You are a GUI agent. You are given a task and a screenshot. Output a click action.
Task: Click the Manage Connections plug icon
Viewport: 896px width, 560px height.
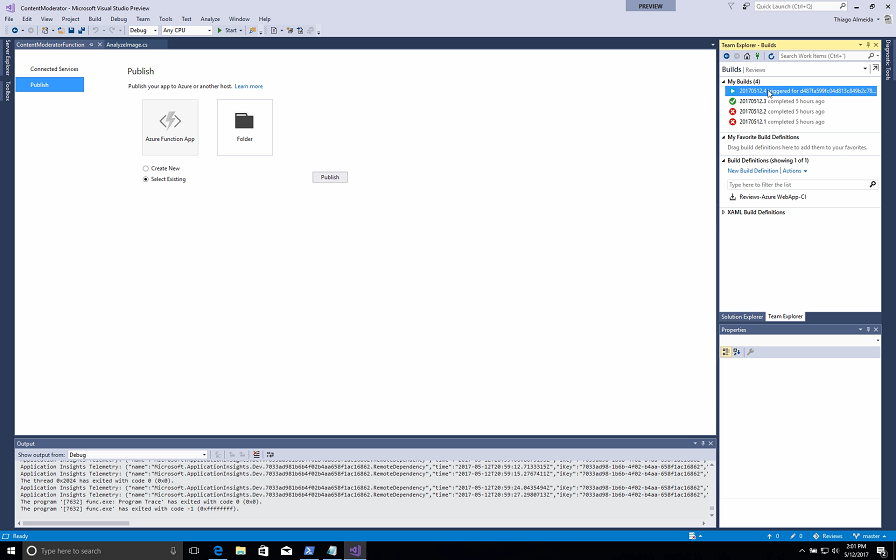click(x=757, y=56)
